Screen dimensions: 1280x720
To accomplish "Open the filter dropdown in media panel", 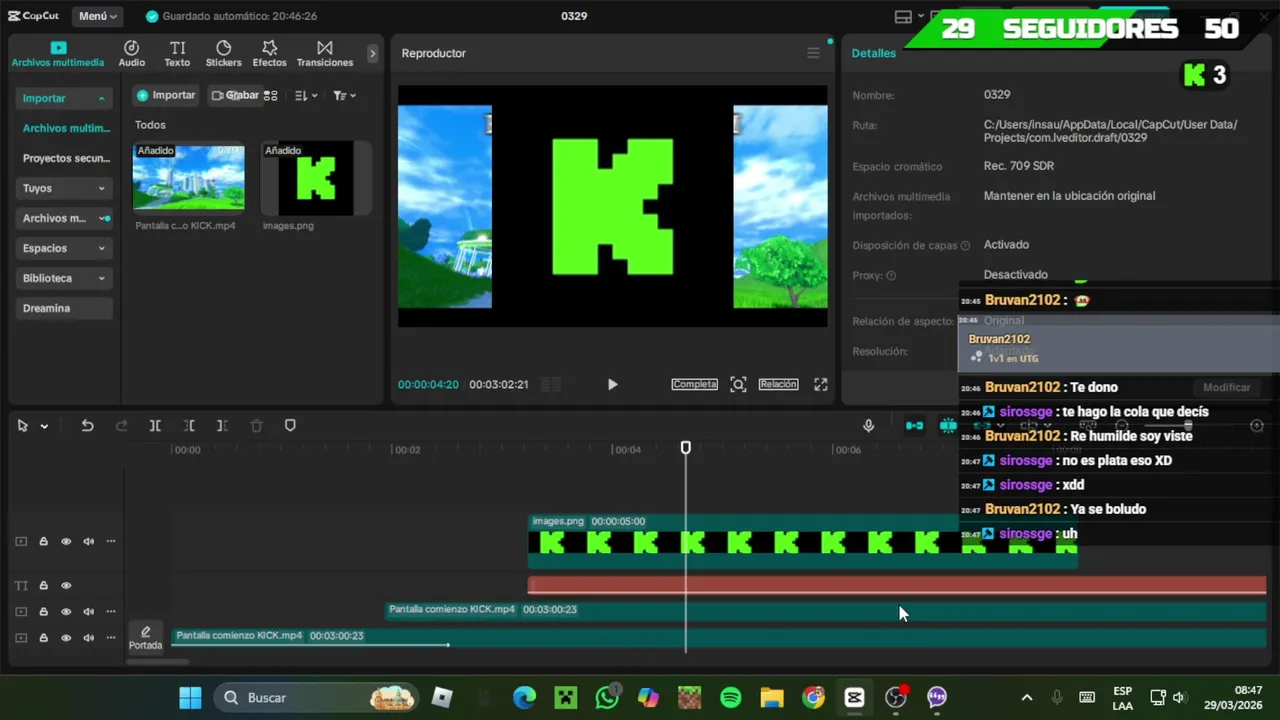I will tap(344, 95).
